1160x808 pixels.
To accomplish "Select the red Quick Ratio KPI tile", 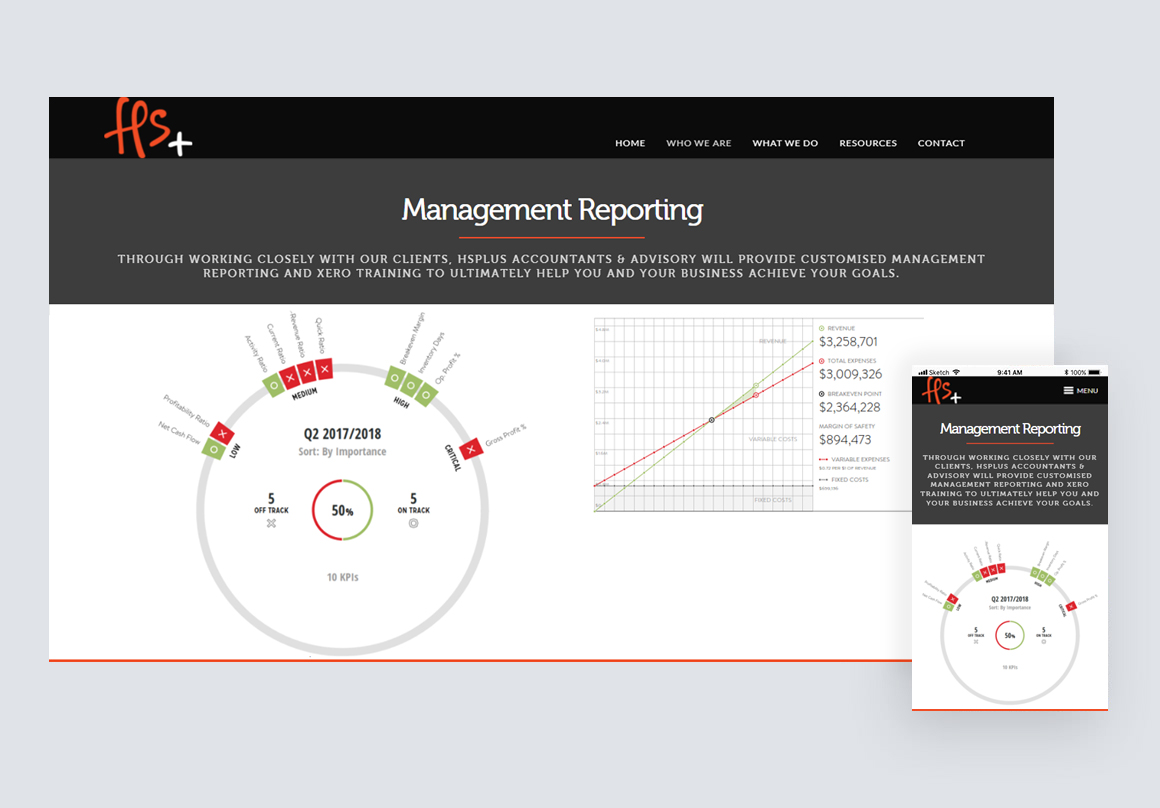I will pos(322,370).
